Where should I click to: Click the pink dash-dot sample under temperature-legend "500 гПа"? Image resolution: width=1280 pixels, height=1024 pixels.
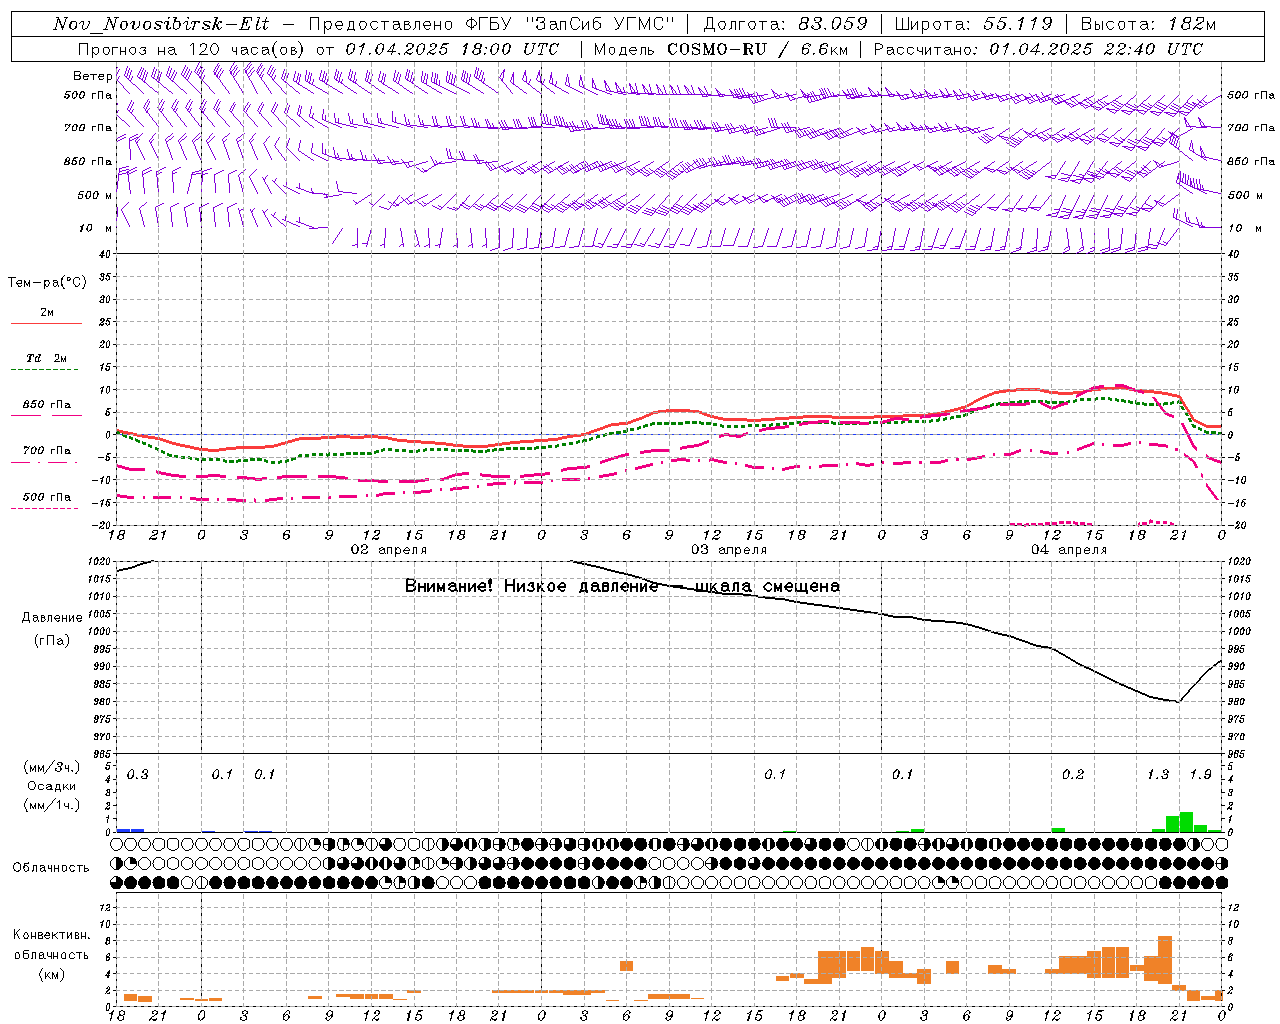[45, 508]
